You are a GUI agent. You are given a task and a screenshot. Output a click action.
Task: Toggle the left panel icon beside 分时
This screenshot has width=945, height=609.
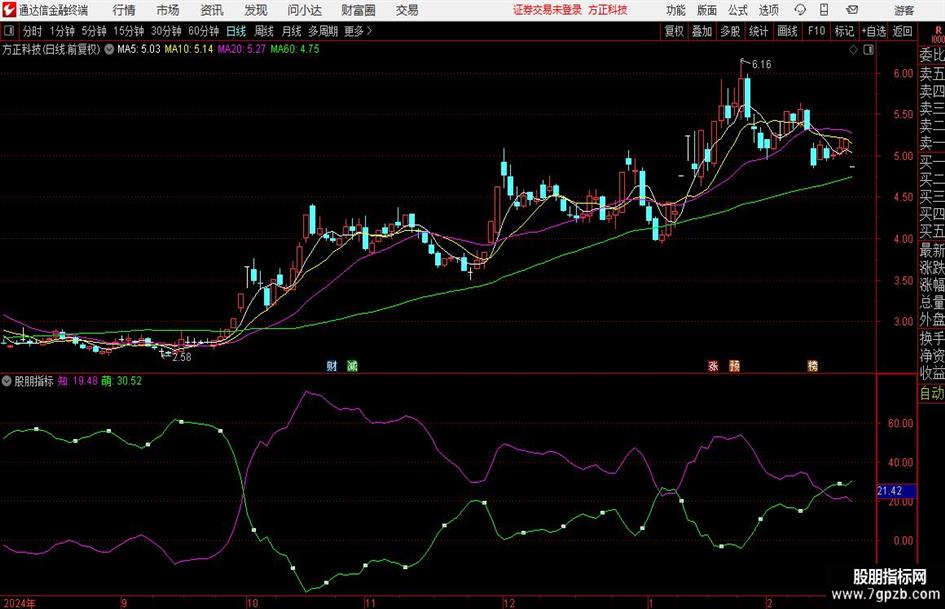tap(8, 31)
